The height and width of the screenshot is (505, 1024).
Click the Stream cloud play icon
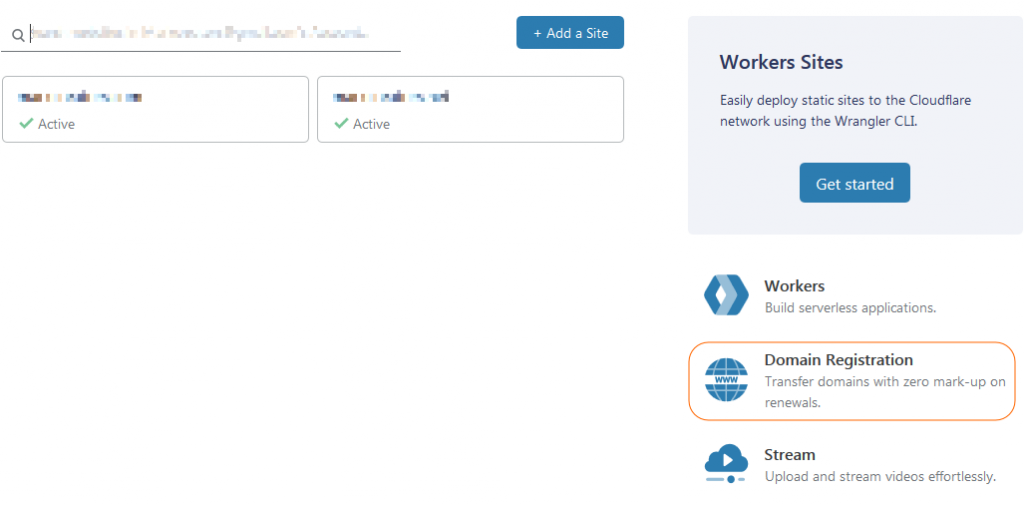tap(726, 463)
